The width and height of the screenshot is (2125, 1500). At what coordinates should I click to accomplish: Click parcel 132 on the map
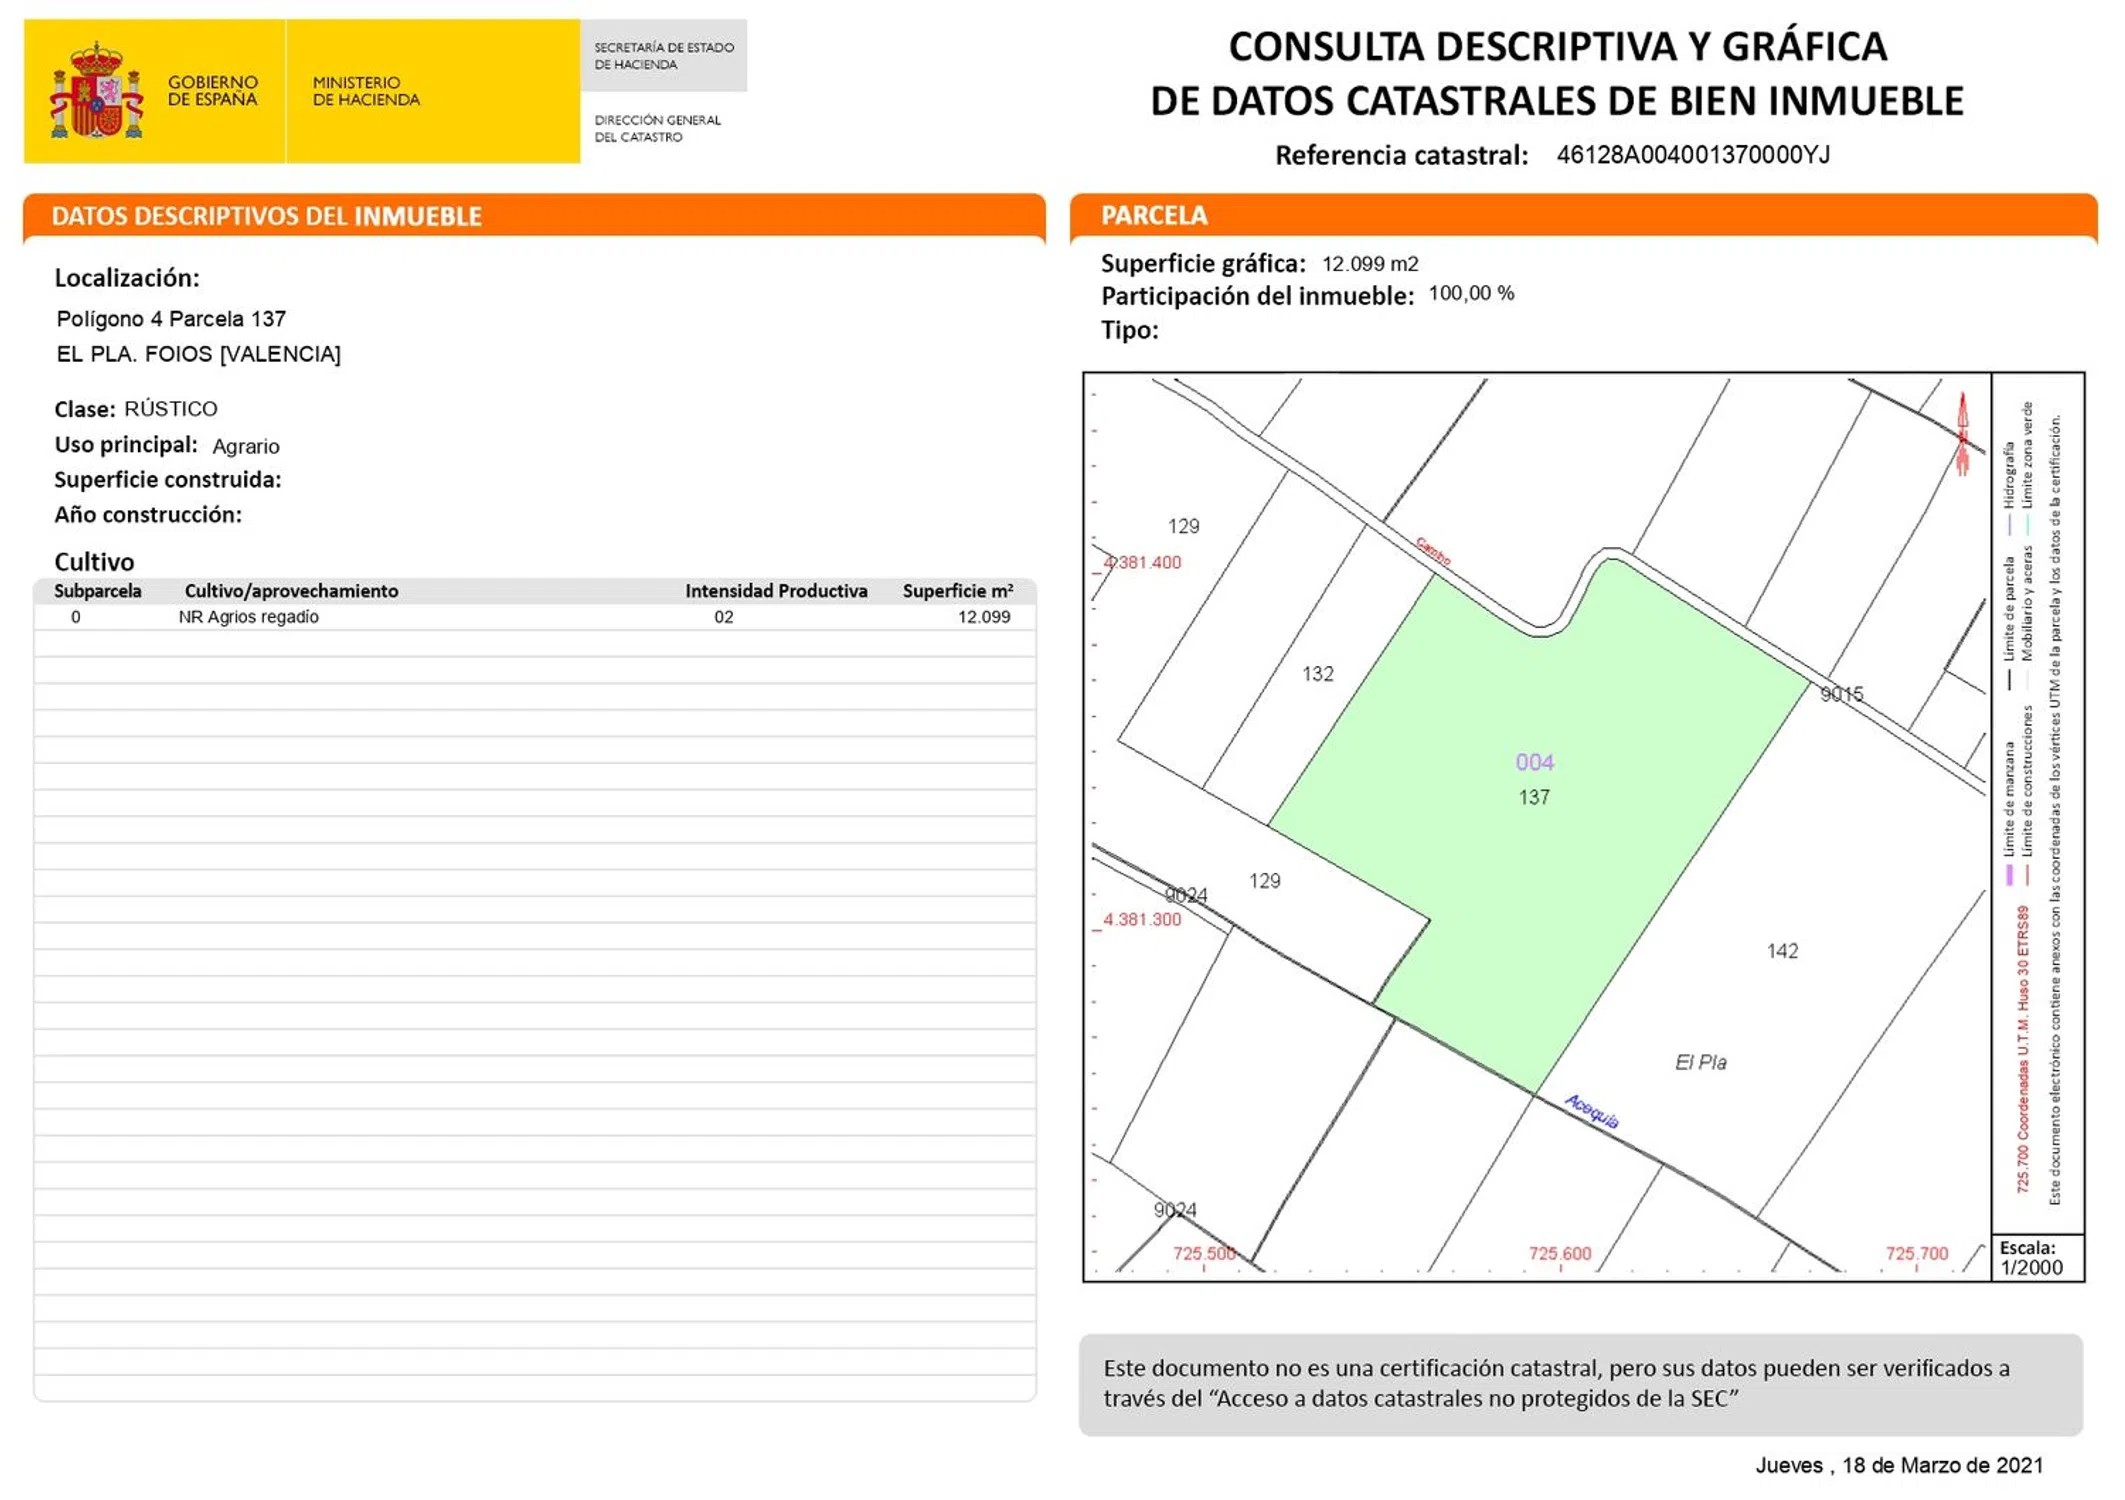1317,674
